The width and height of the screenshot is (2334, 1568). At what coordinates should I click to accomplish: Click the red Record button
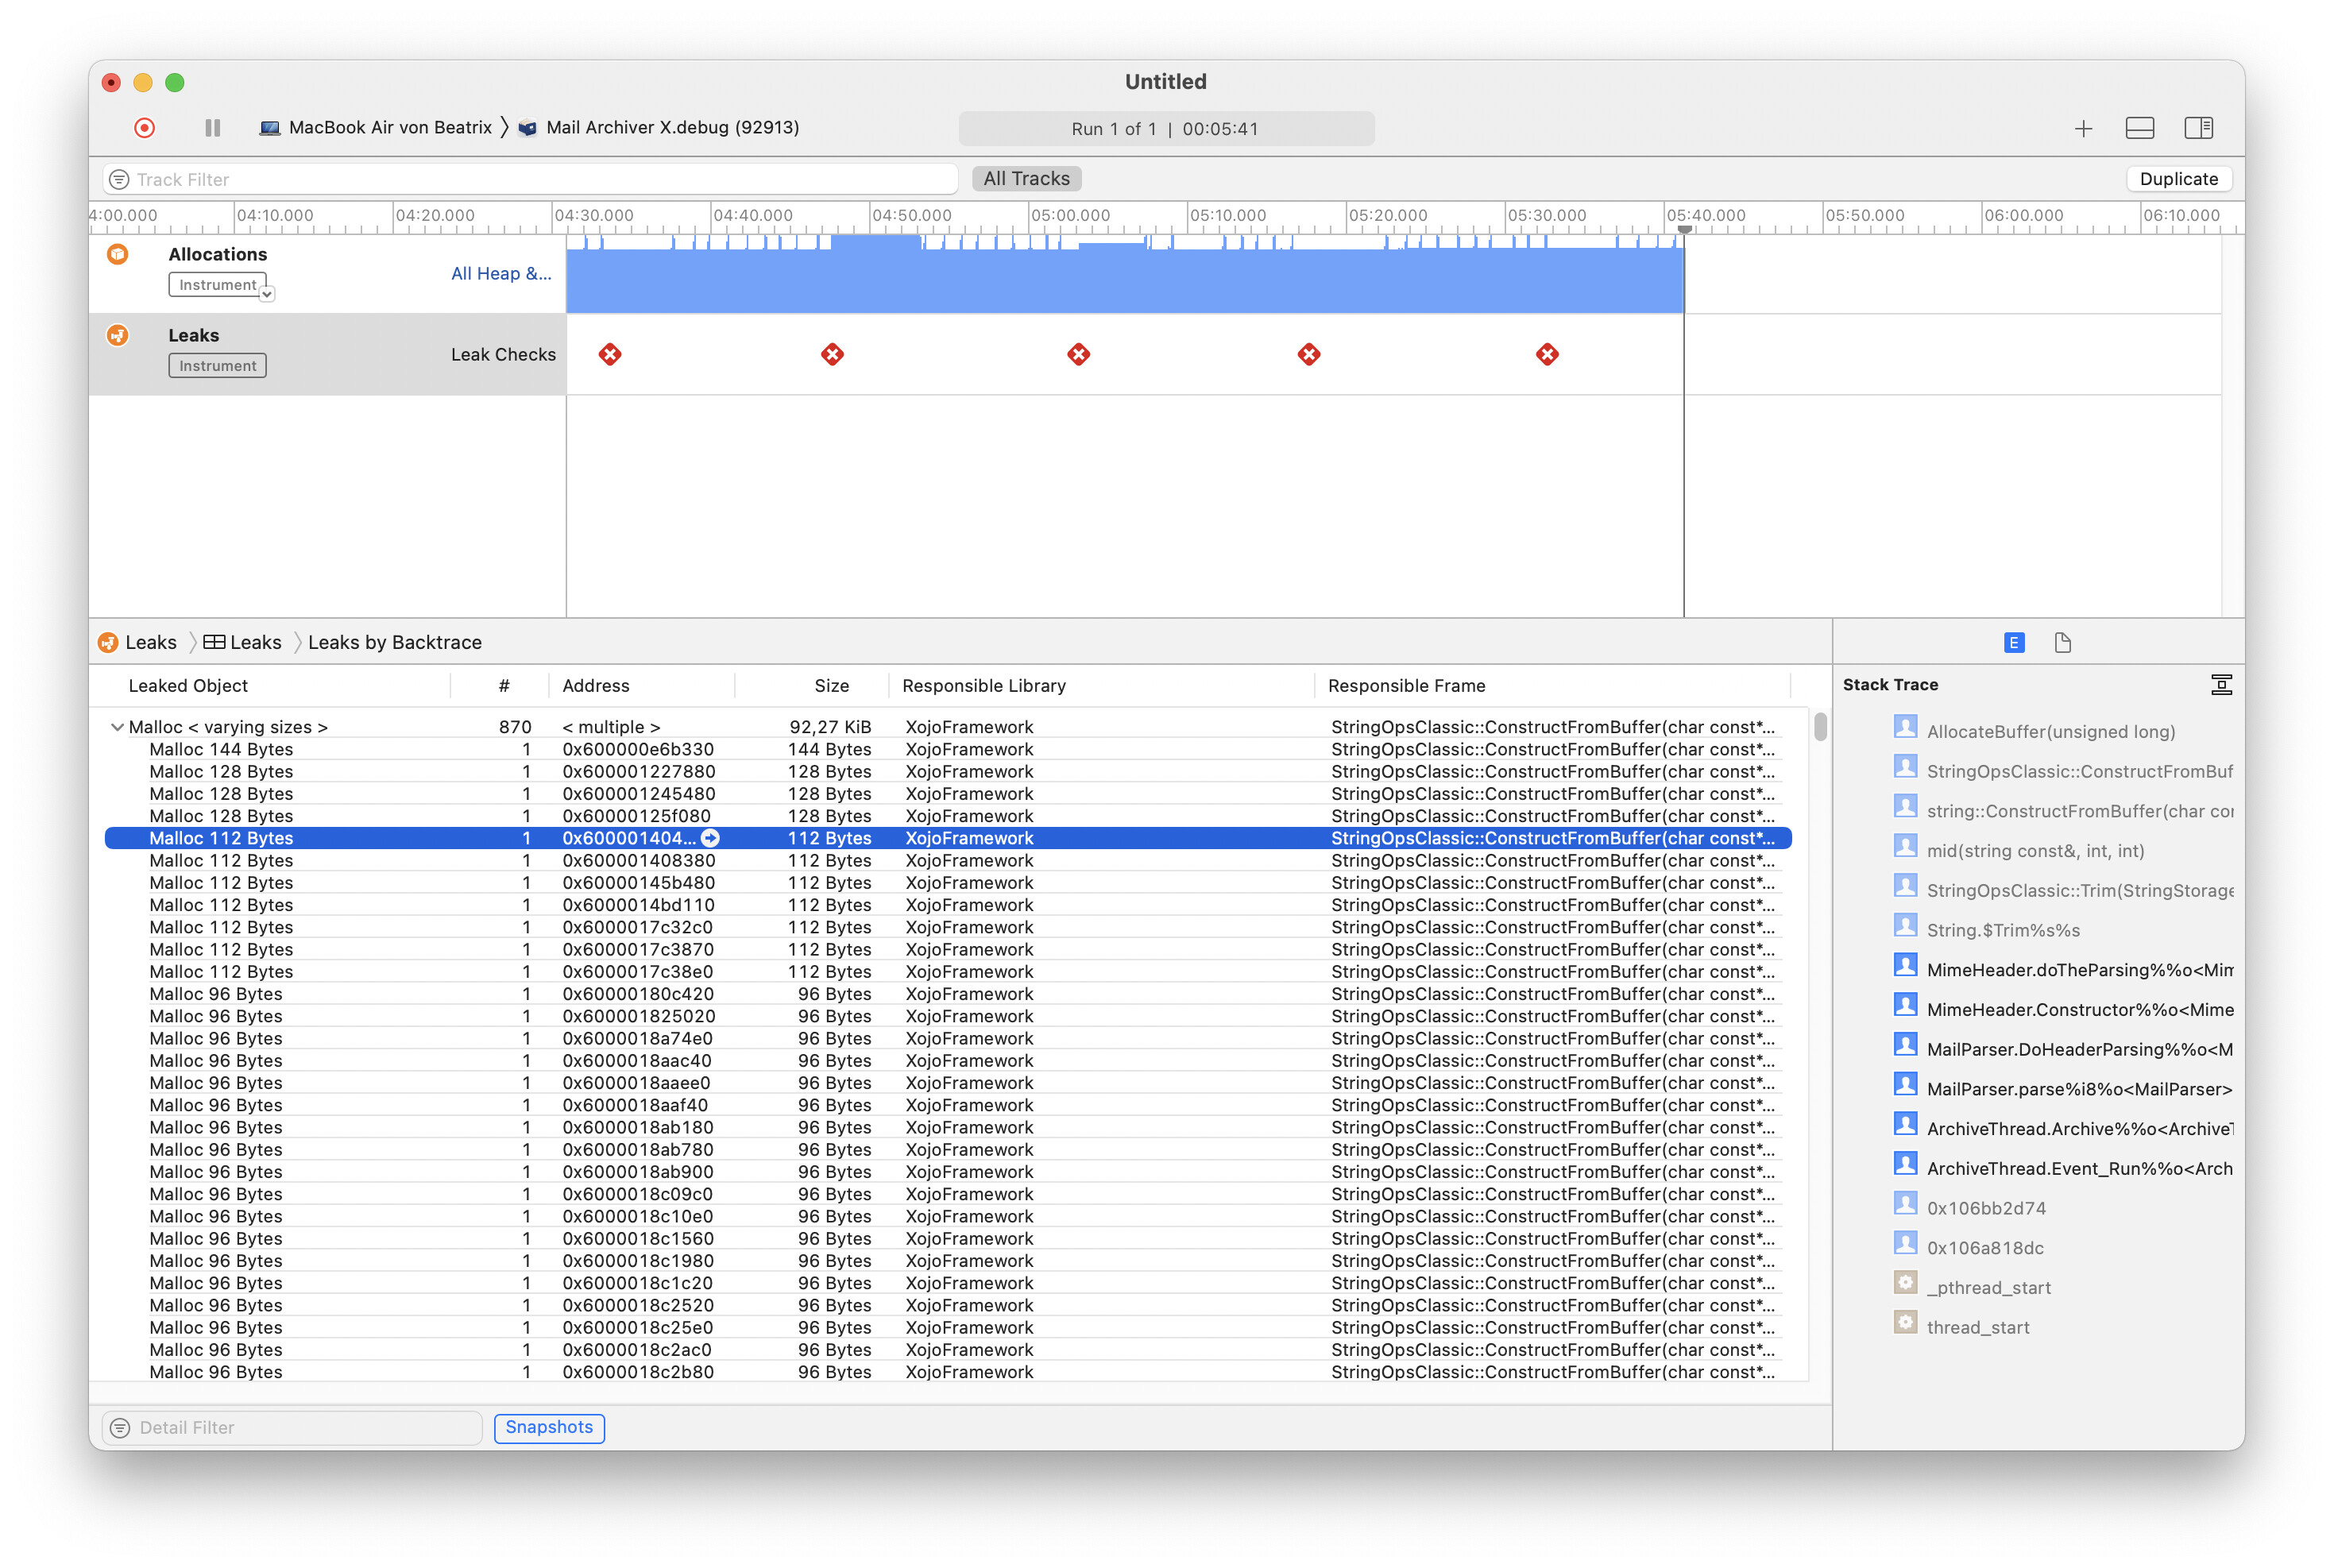point(145,128)
